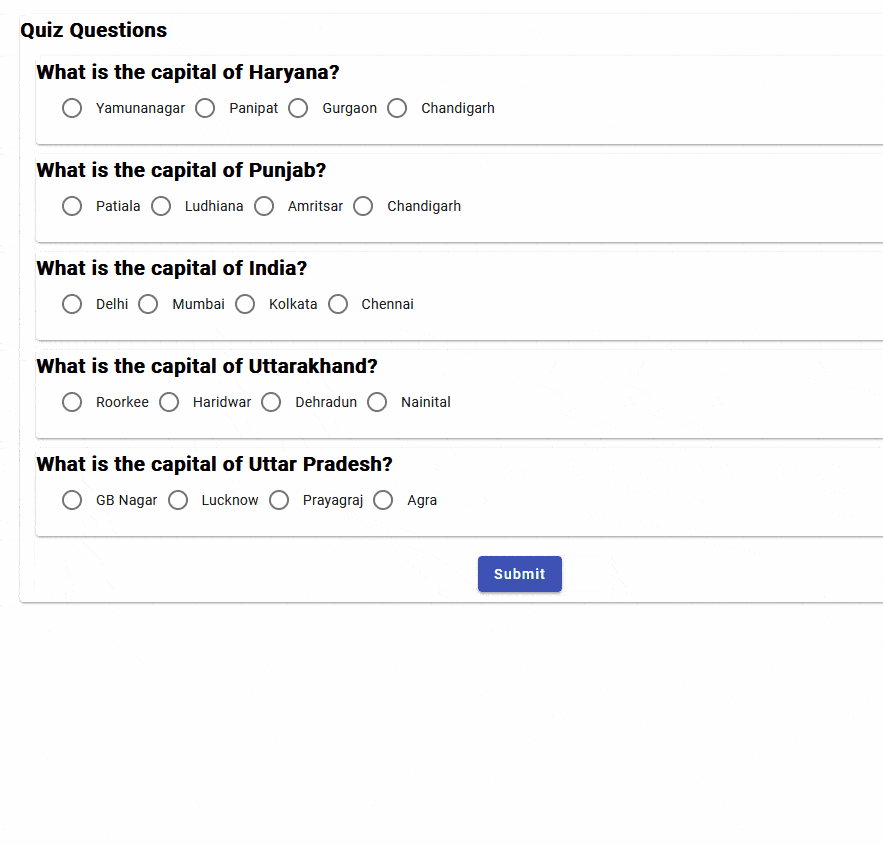Select Patiala radio button
883x845 pixels.
(72, 206)
